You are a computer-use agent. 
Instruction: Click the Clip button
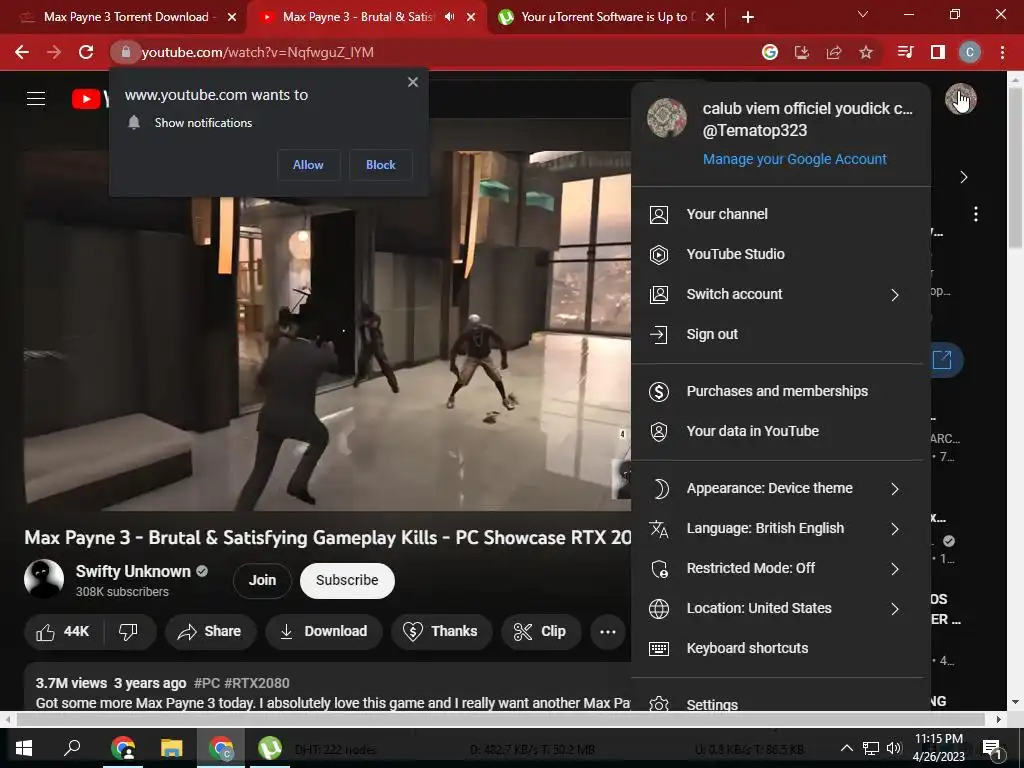coord(540,632)
